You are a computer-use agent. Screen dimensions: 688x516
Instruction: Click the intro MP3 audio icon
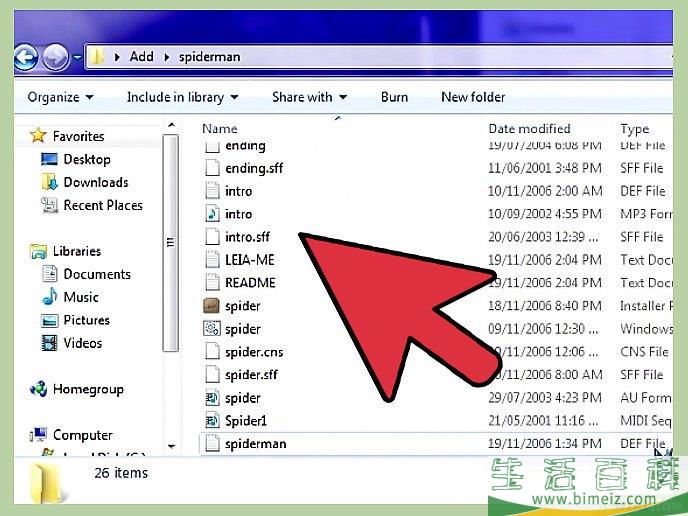[212, 214]
